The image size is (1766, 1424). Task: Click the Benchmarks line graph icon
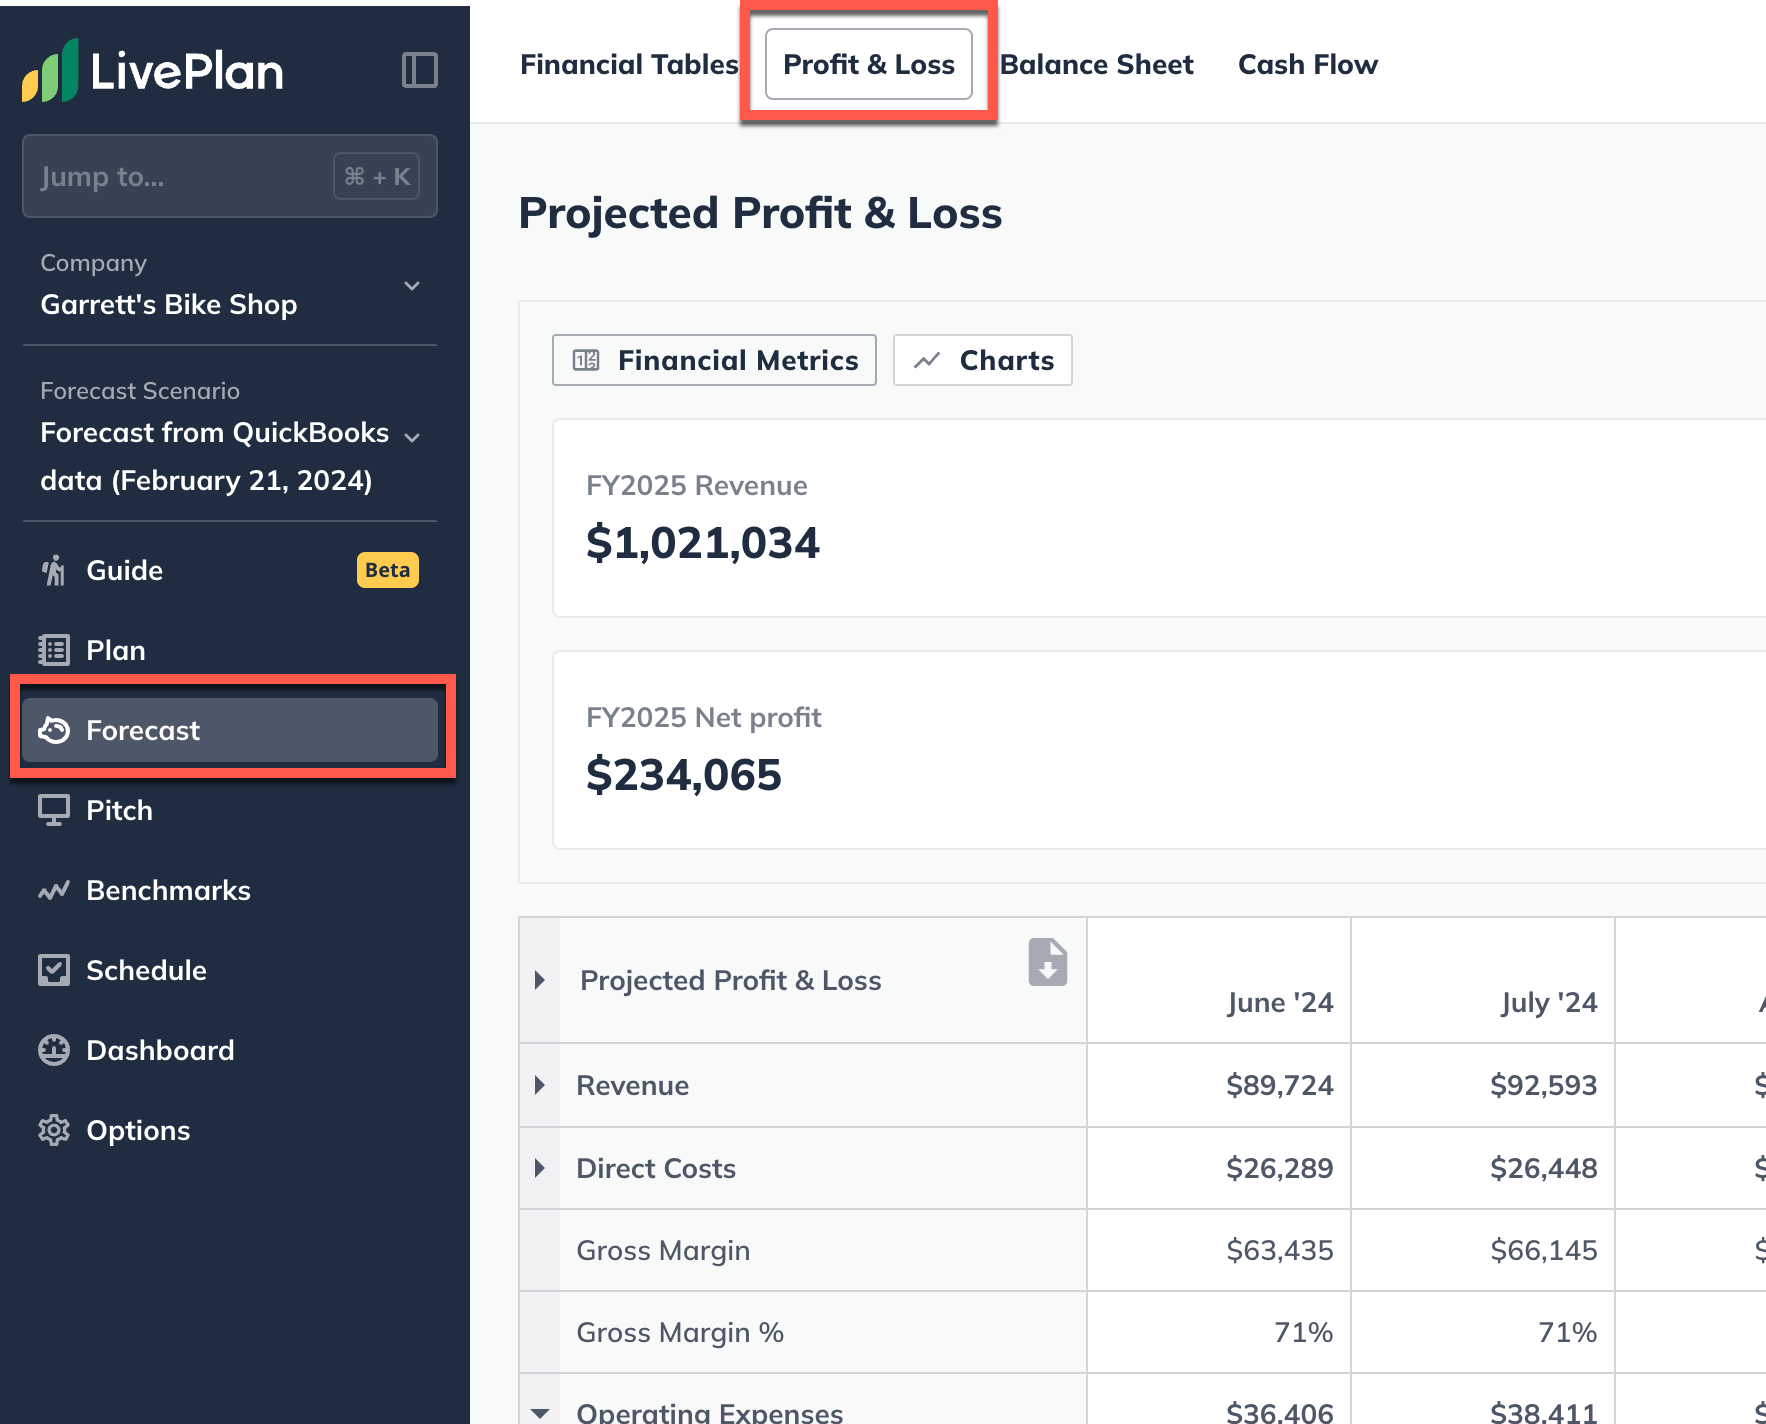point(54,890)
